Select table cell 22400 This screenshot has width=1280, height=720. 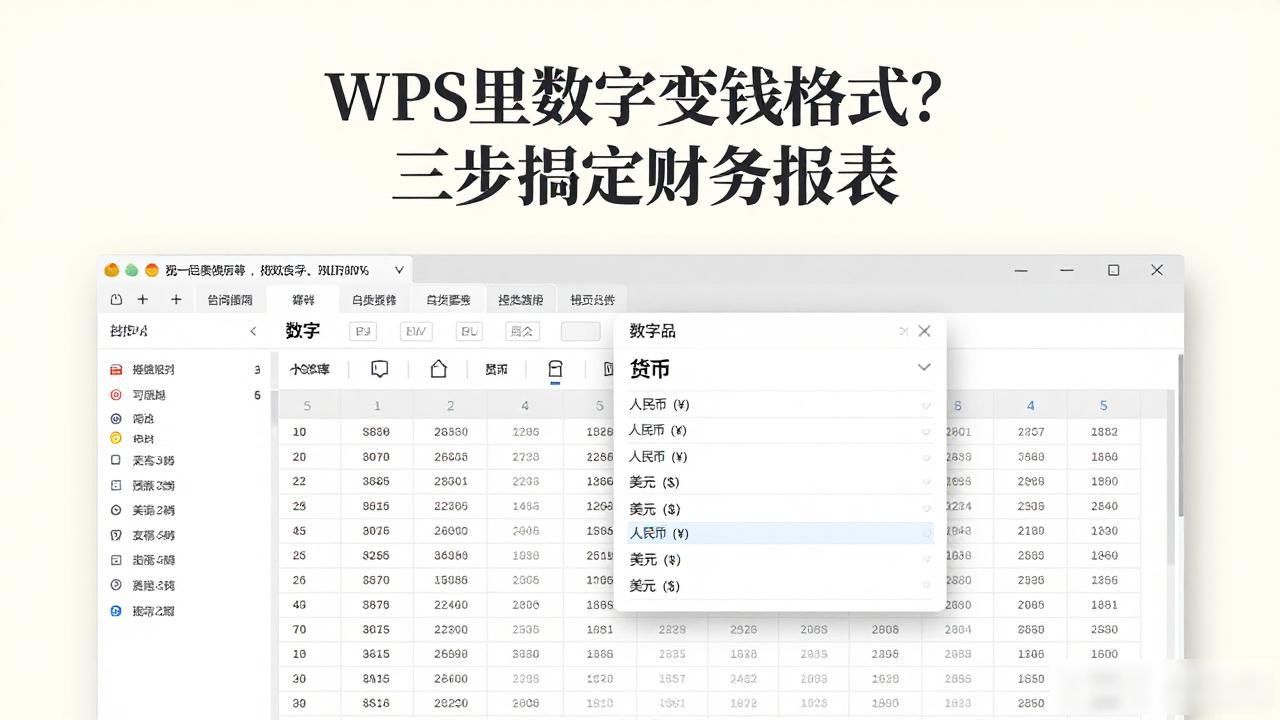(451, 605)
